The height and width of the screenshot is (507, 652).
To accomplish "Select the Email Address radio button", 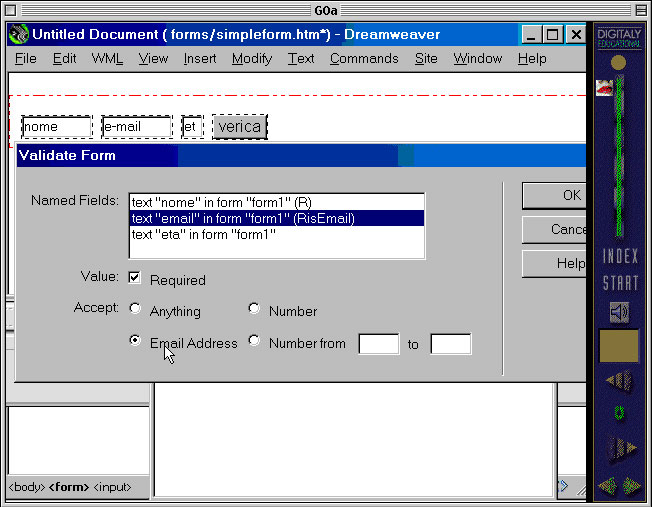I will point(135,340).
